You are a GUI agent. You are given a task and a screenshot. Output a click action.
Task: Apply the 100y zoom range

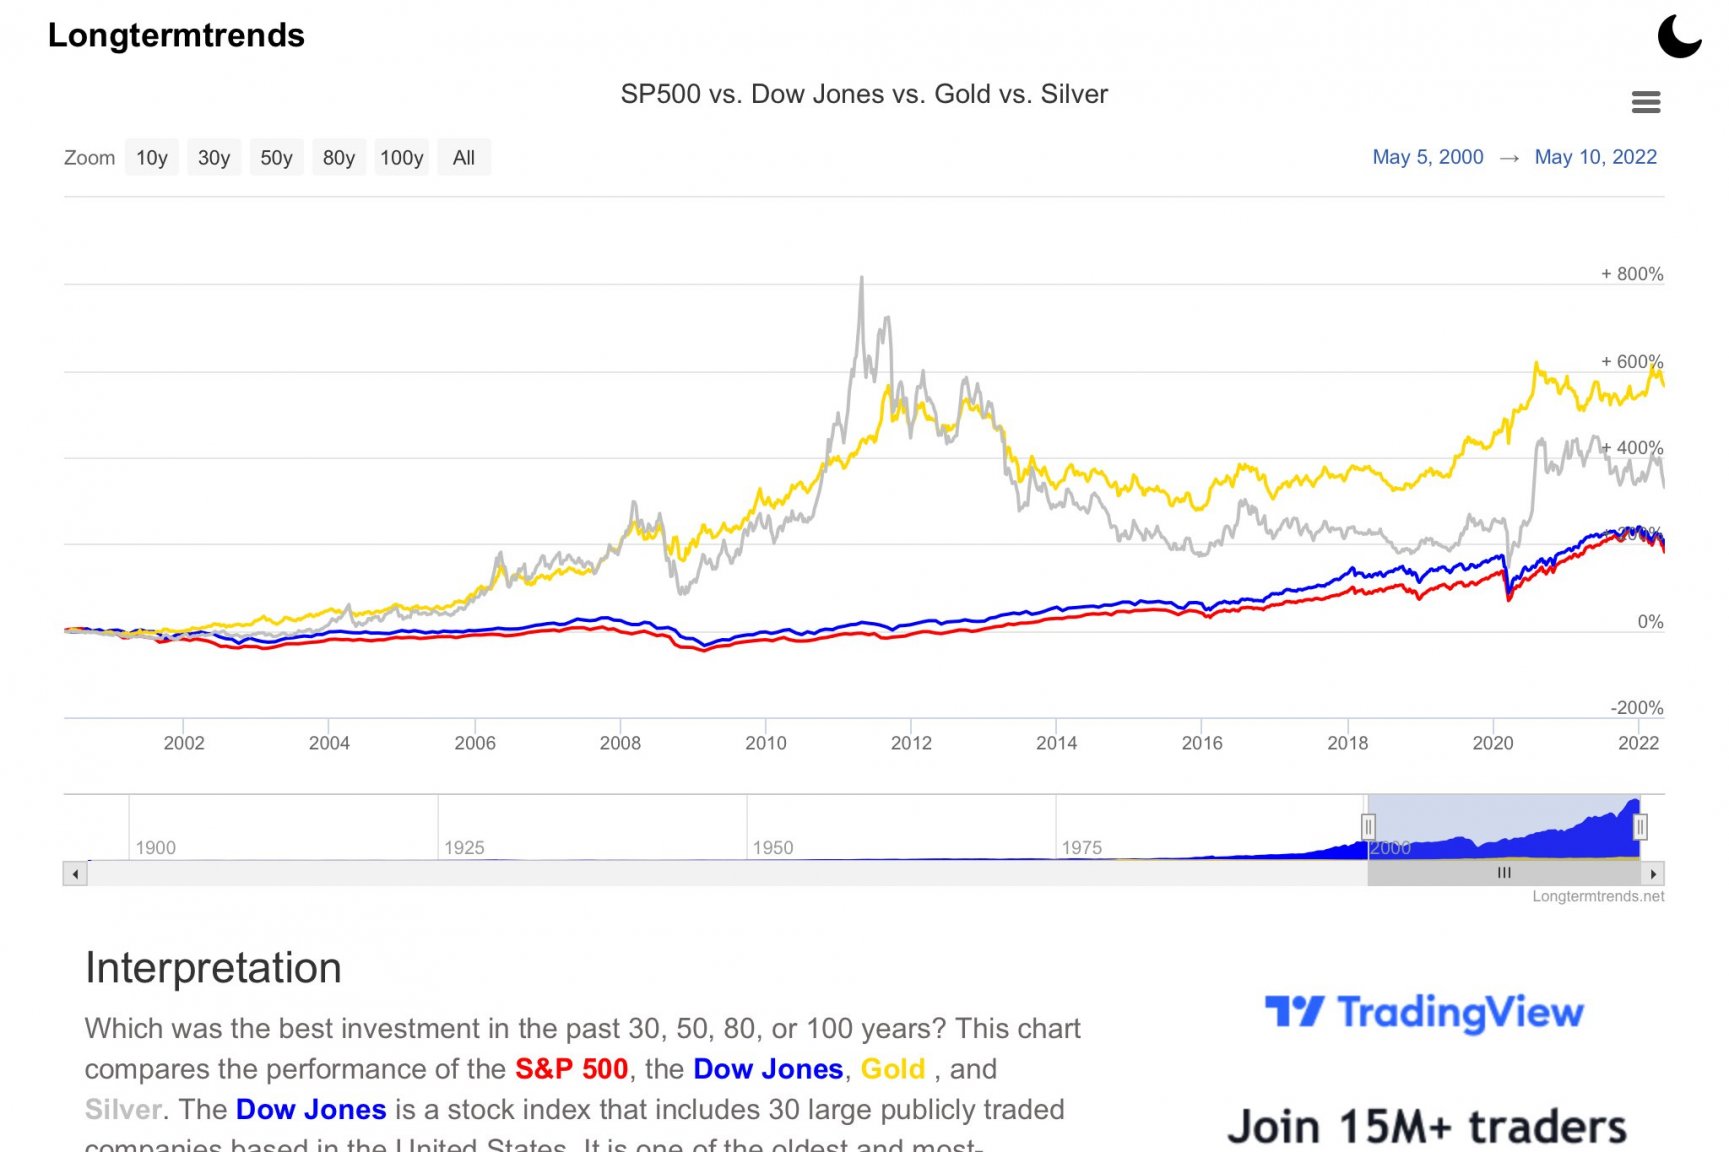402,158
